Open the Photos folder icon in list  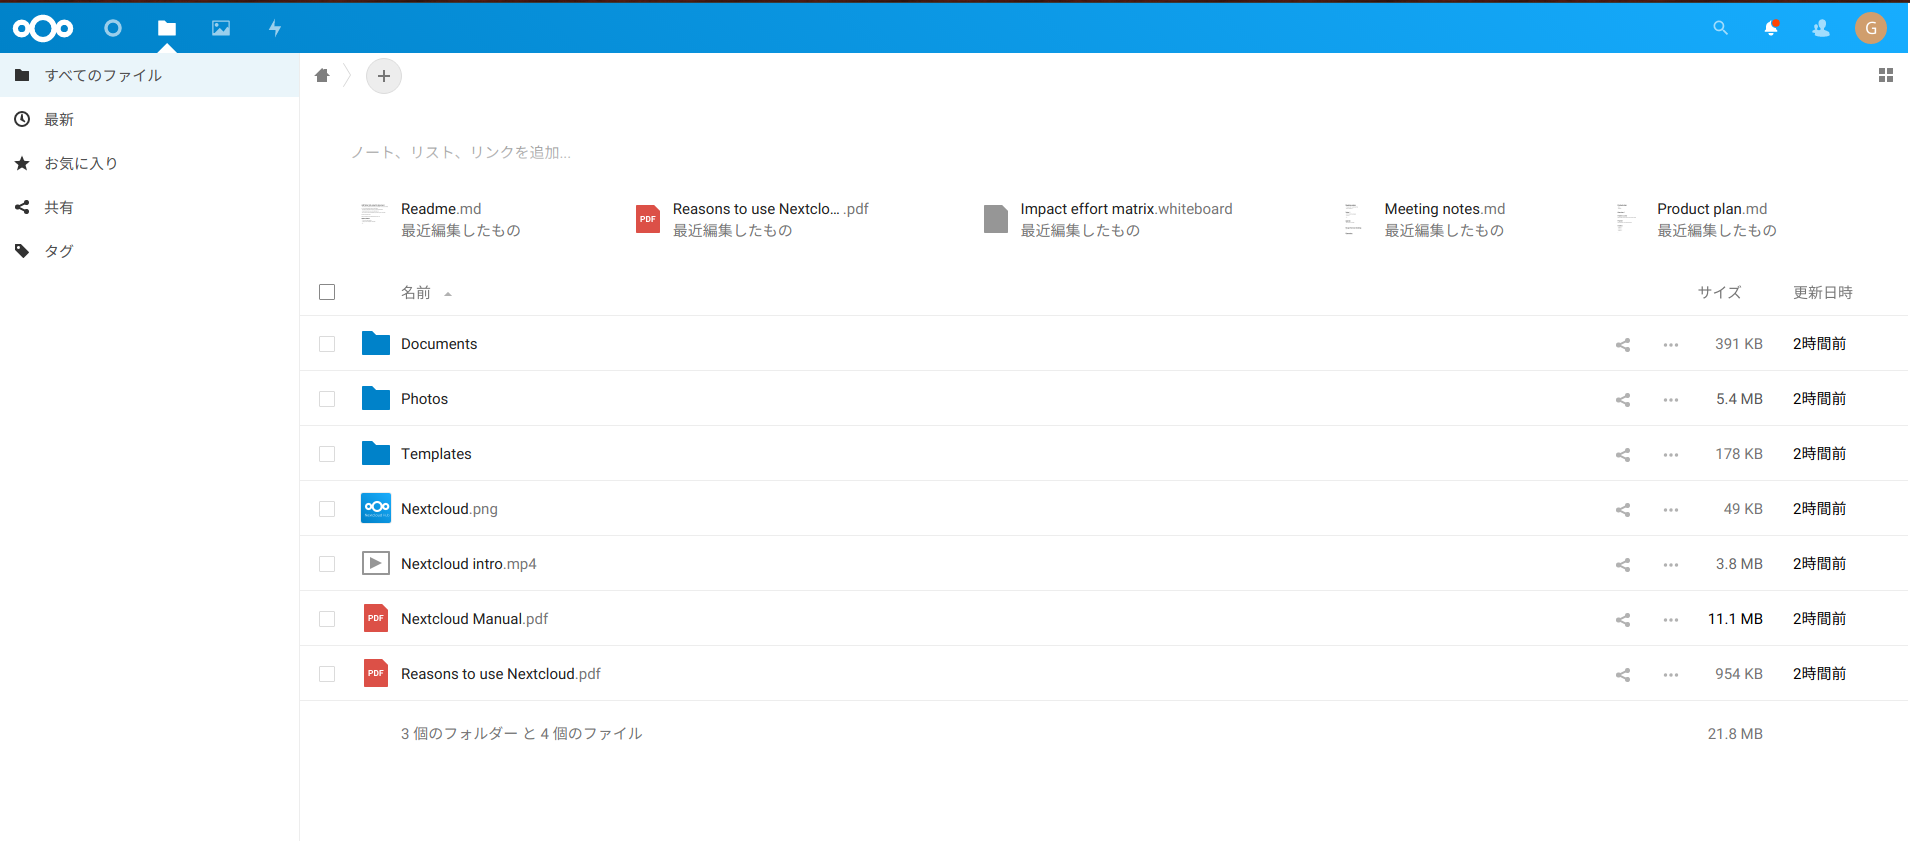coord(376,398)
